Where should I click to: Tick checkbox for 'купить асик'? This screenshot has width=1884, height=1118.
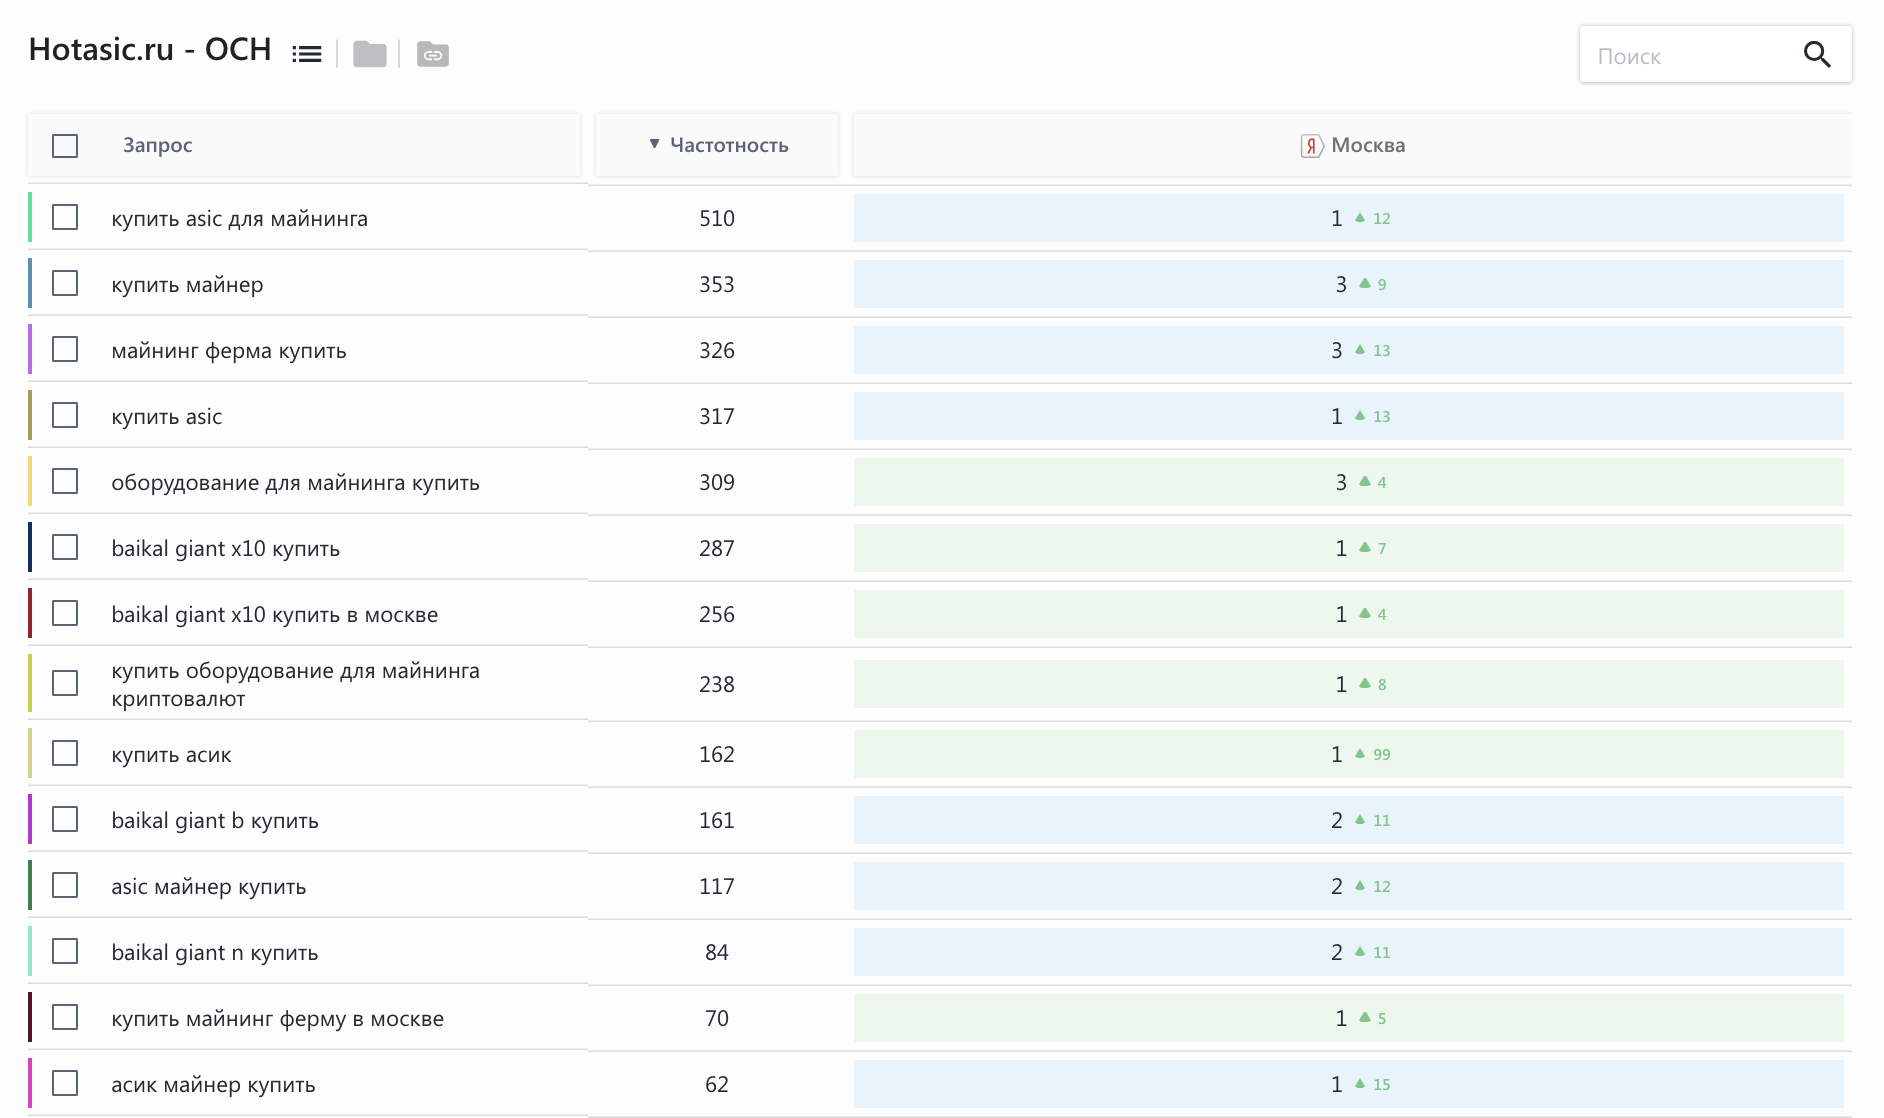(x=65, y=753)
